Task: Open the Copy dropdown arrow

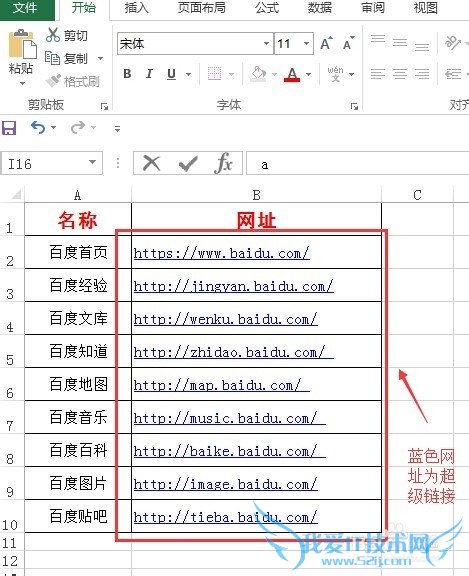Action: (100, 58)
